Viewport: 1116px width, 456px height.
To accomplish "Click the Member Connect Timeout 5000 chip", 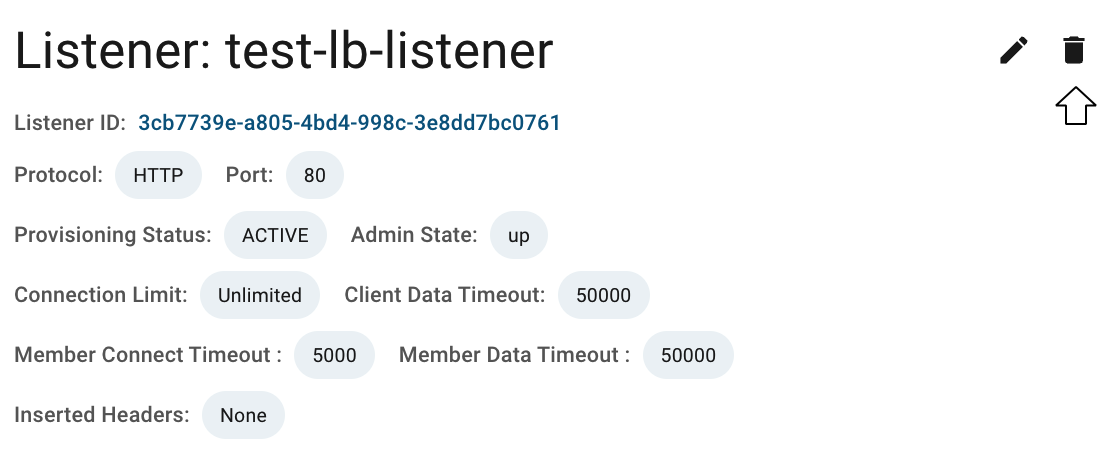I will point(335,354).
